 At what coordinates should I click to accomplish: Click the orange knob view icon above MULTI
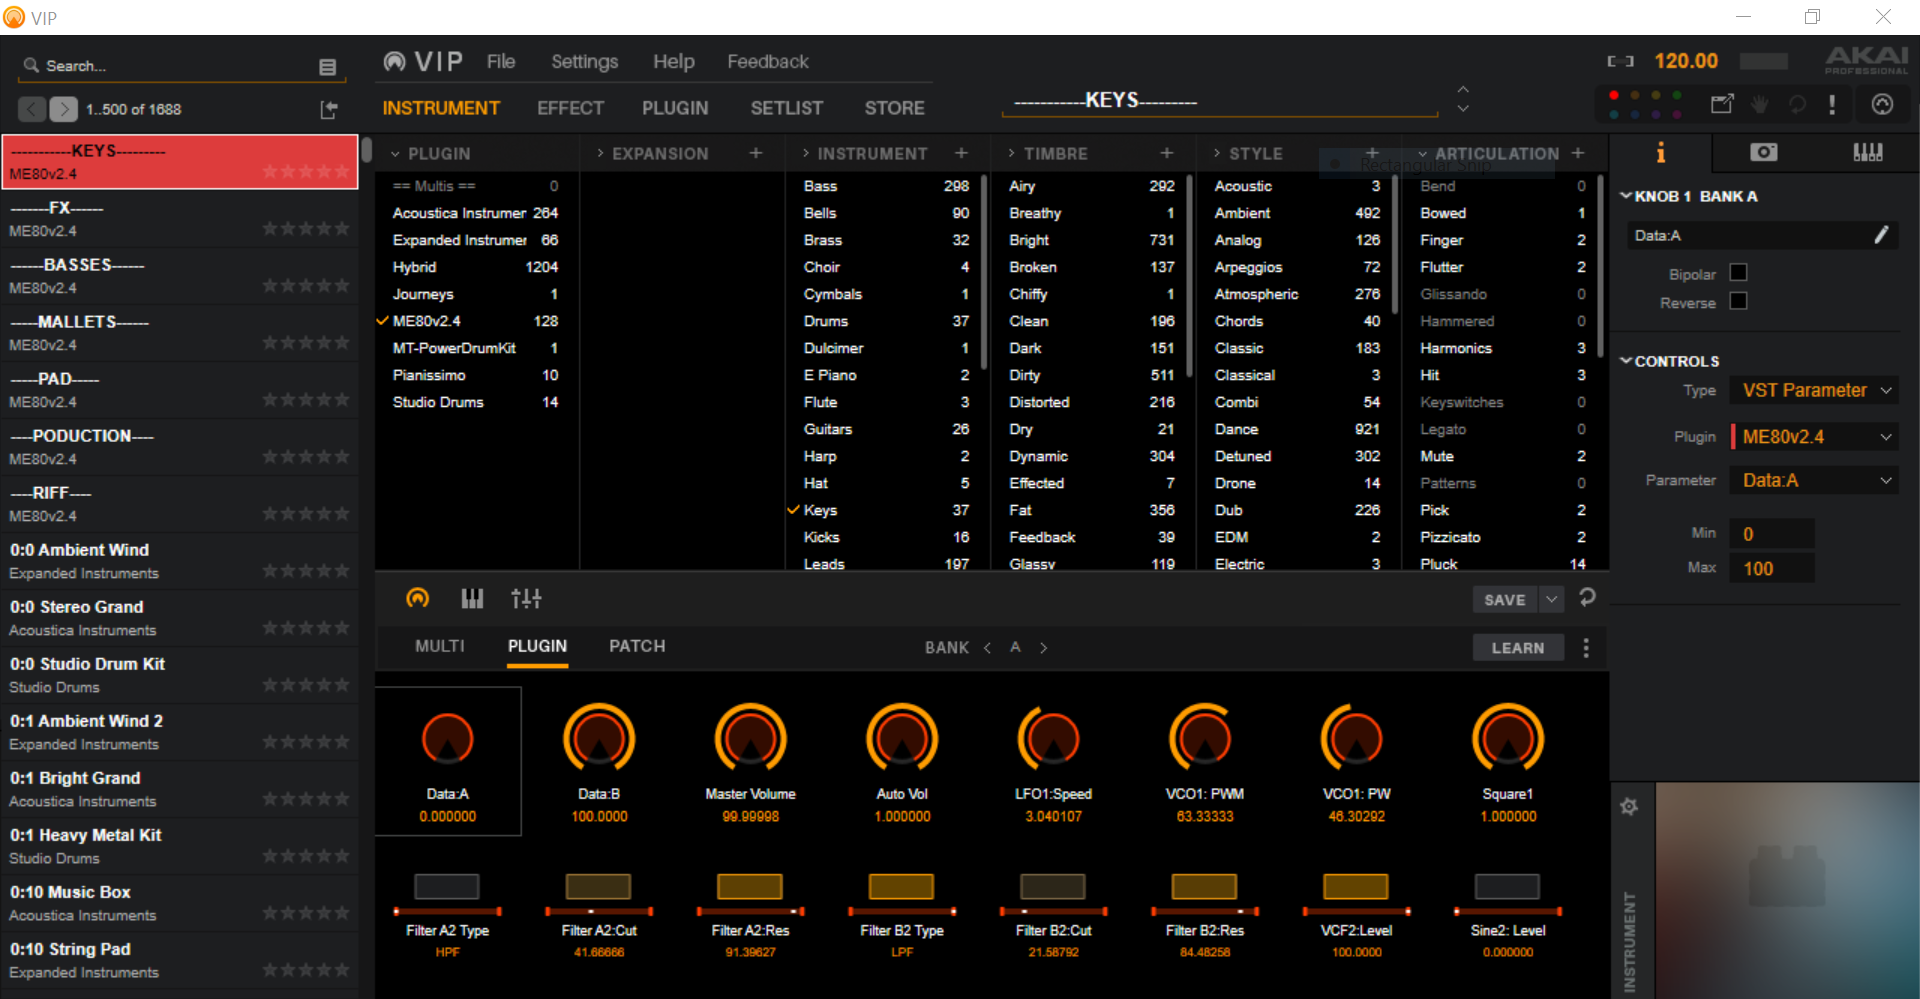click(x=418, y=598)
